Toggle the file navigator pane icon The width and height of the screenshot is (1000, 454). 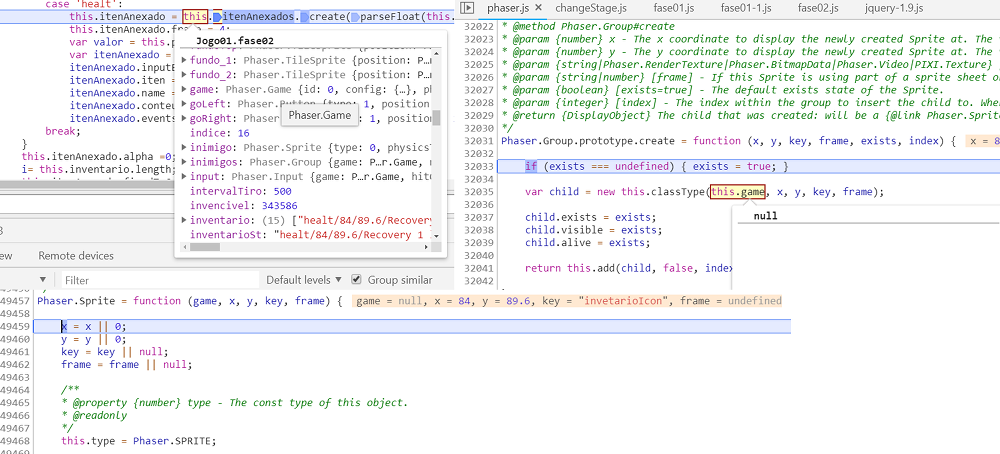[467, 8]
